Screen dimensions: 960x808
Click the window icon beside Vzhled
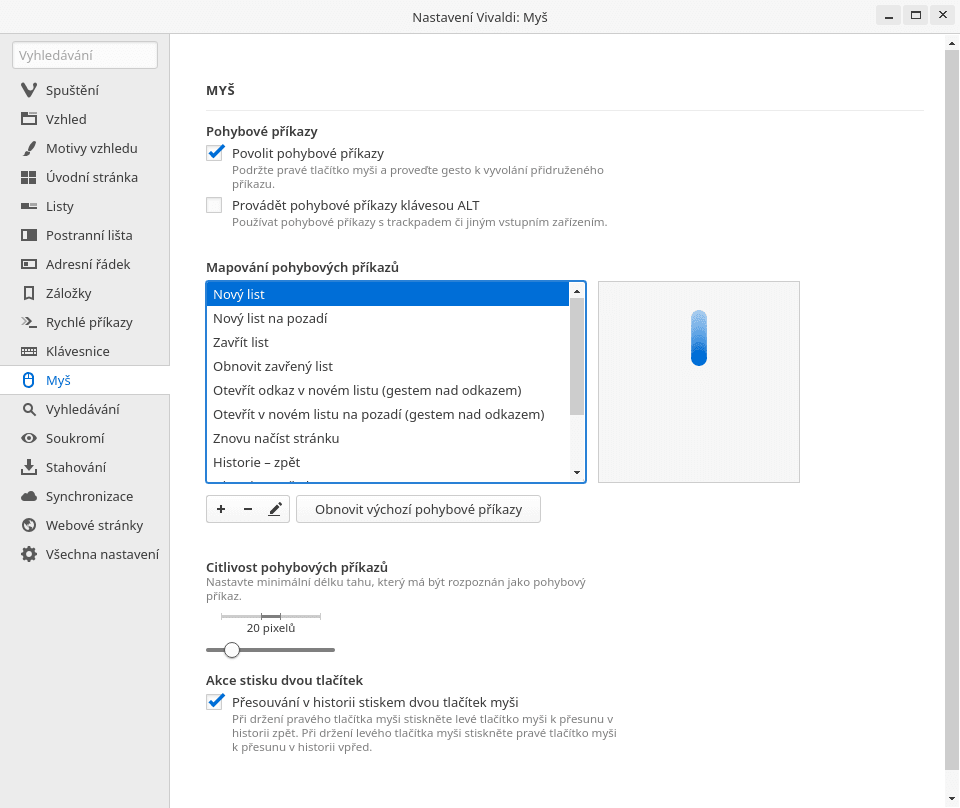point(29,119)
